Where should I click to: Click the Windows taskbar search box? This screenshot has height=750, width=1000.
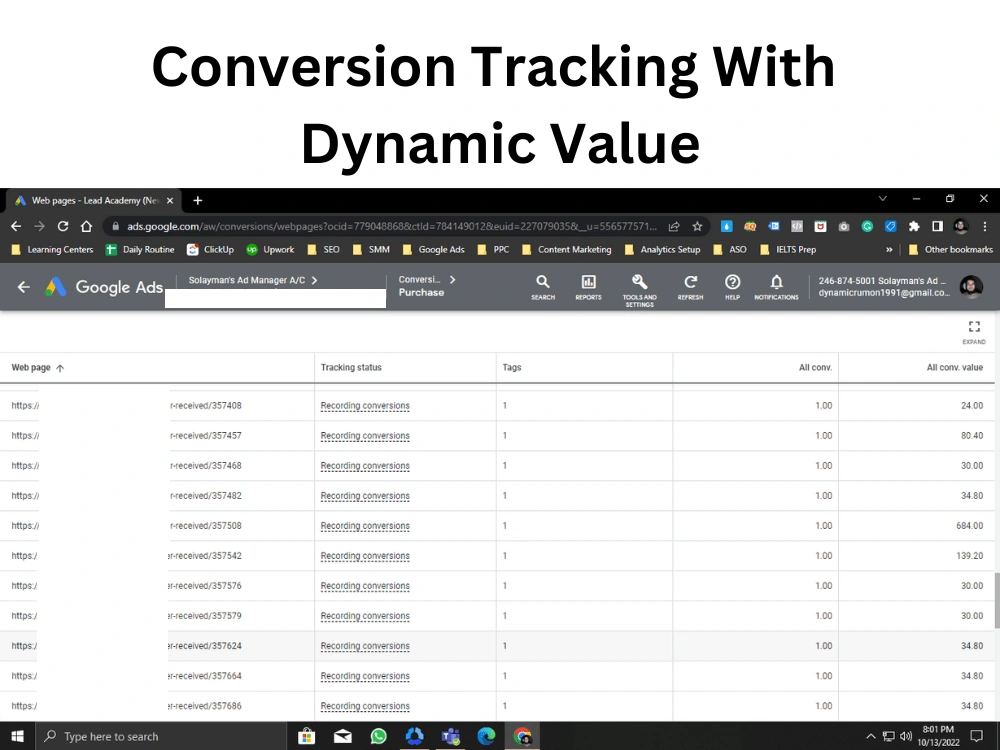coord(161,736)
